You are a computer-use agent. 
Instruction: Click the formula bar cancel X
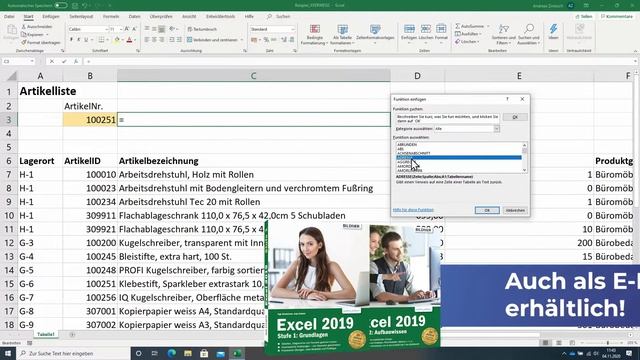52,61
